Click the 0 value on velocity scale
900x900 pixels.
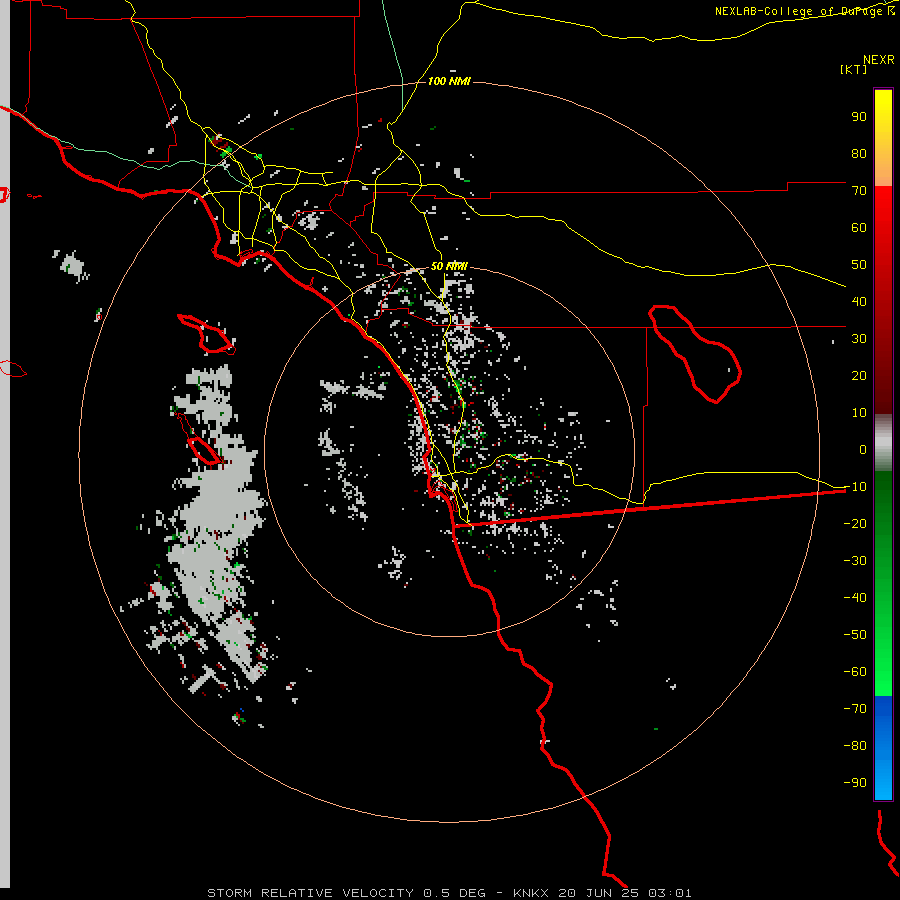tap(863, 450)
